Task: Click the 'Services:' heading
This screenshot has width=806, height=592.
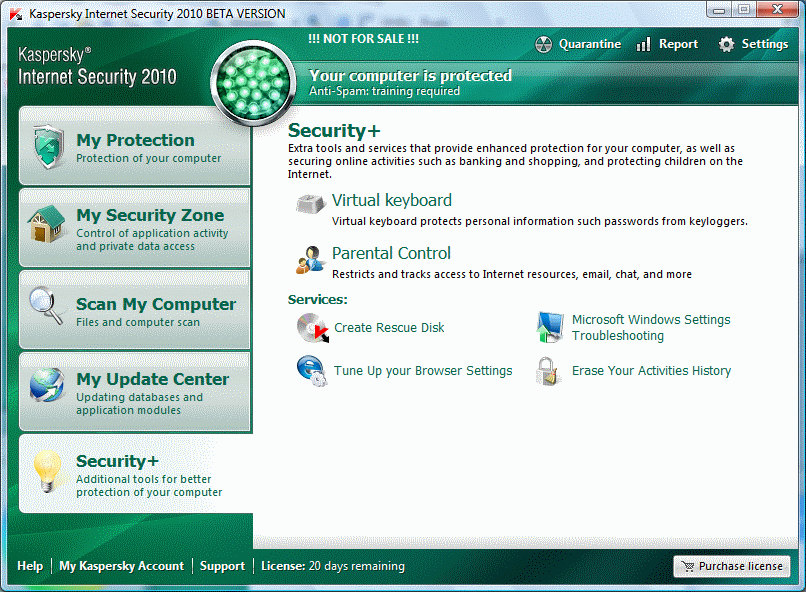Action: point(318,300)
